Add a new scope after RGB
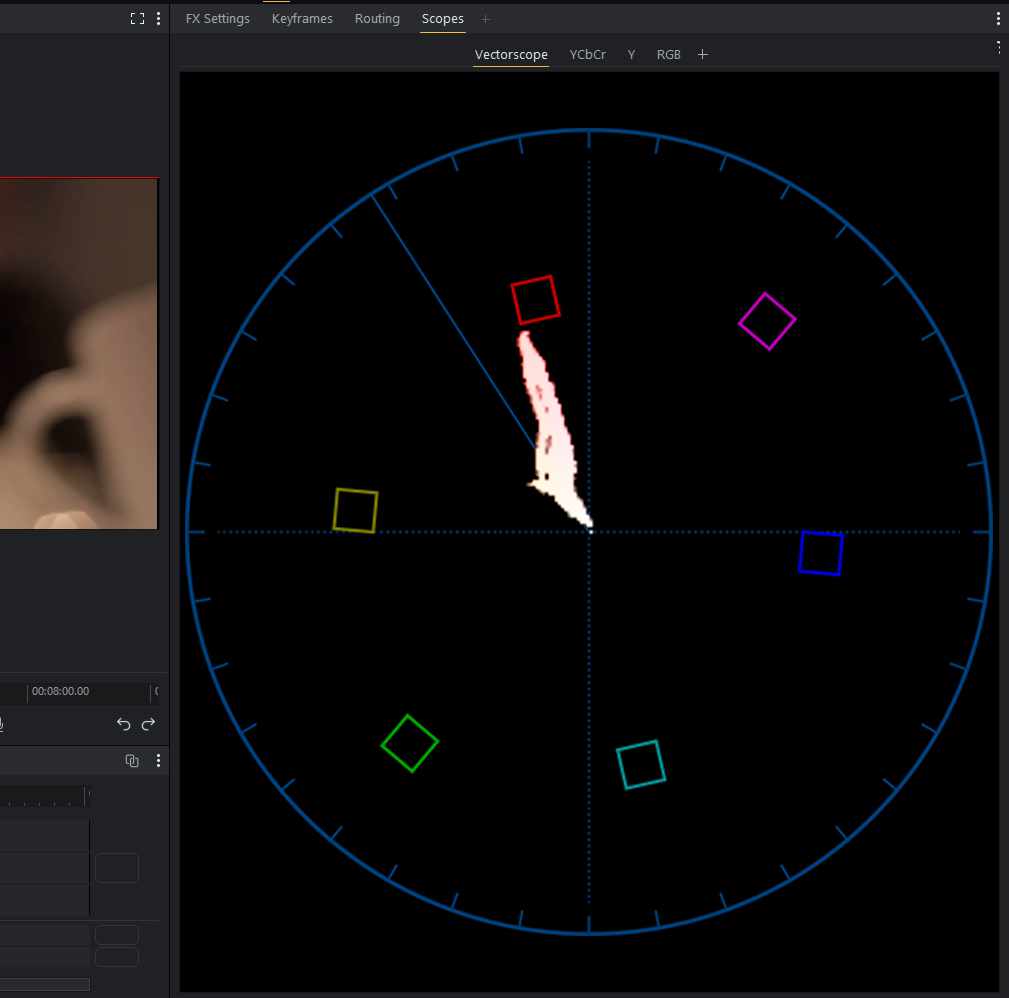 [x=703, y=55]
